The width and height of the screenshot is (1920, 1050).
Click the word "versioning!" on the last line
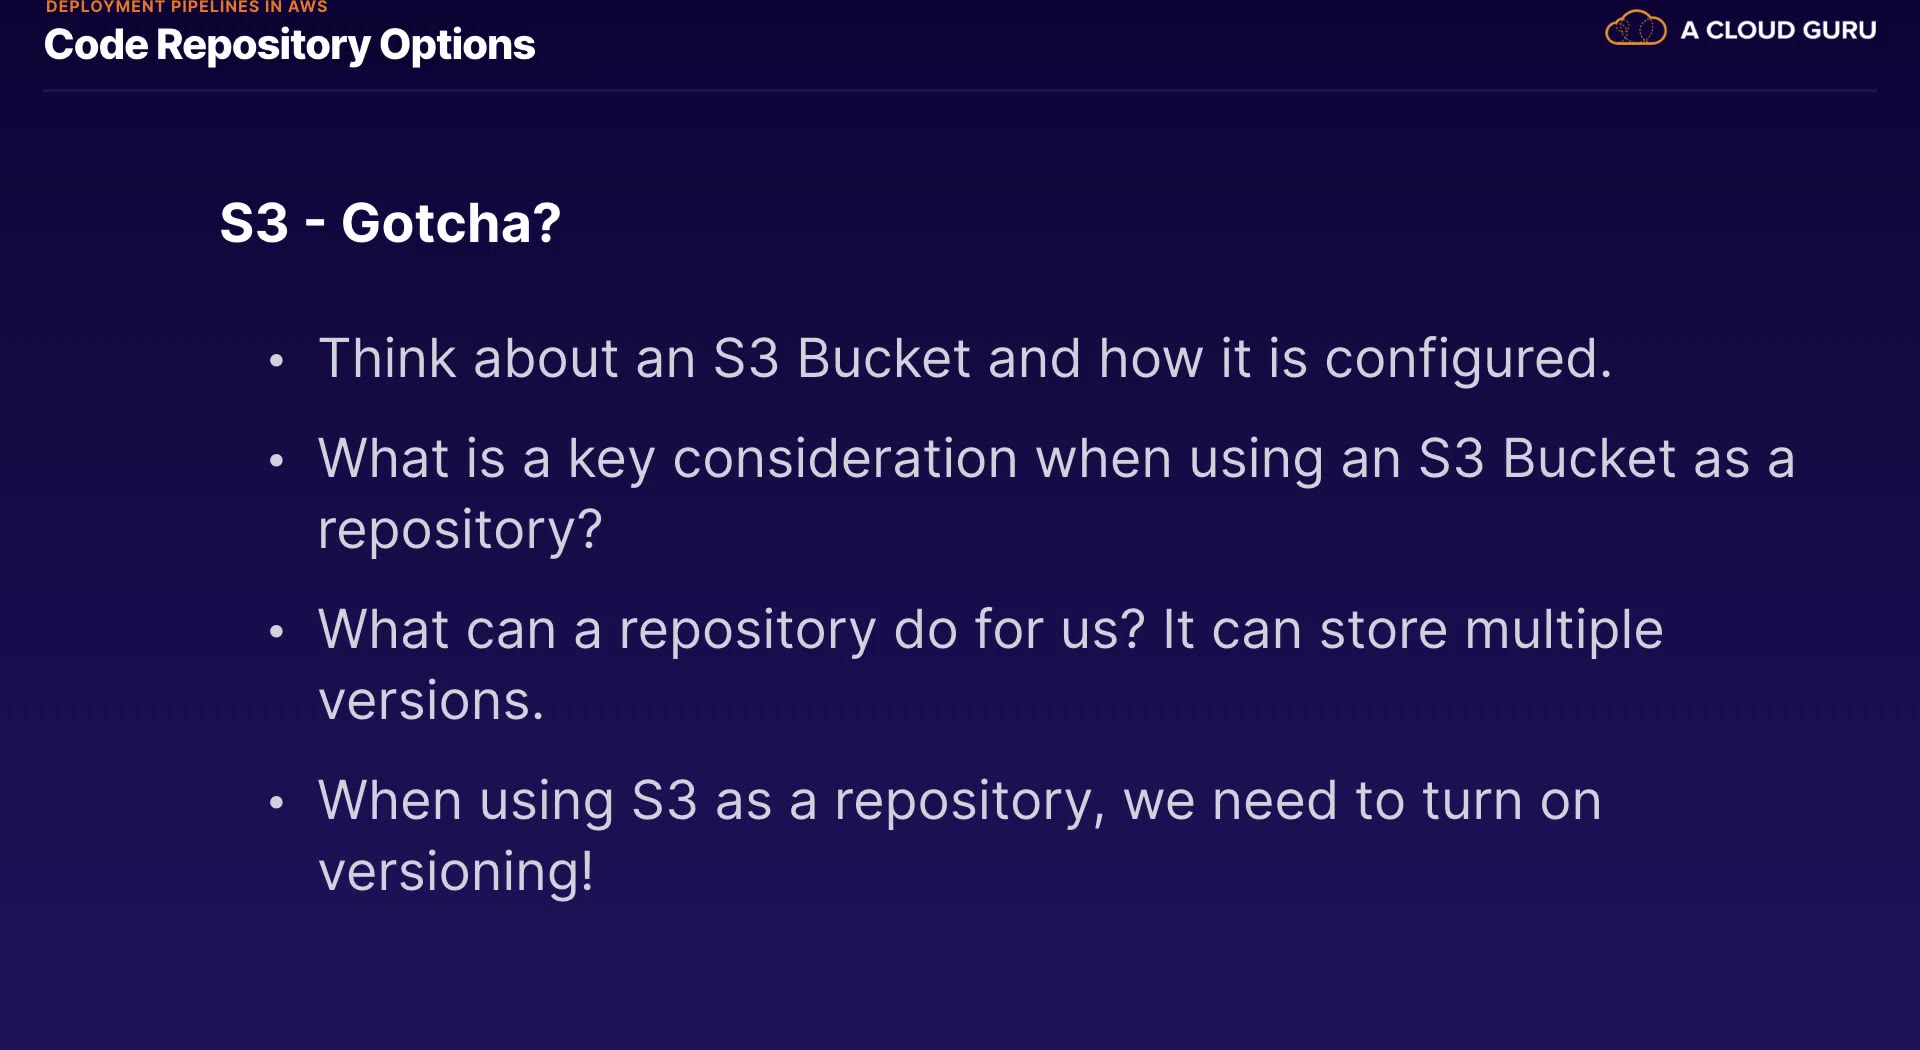pyautogui.click(x=456, y=871)
